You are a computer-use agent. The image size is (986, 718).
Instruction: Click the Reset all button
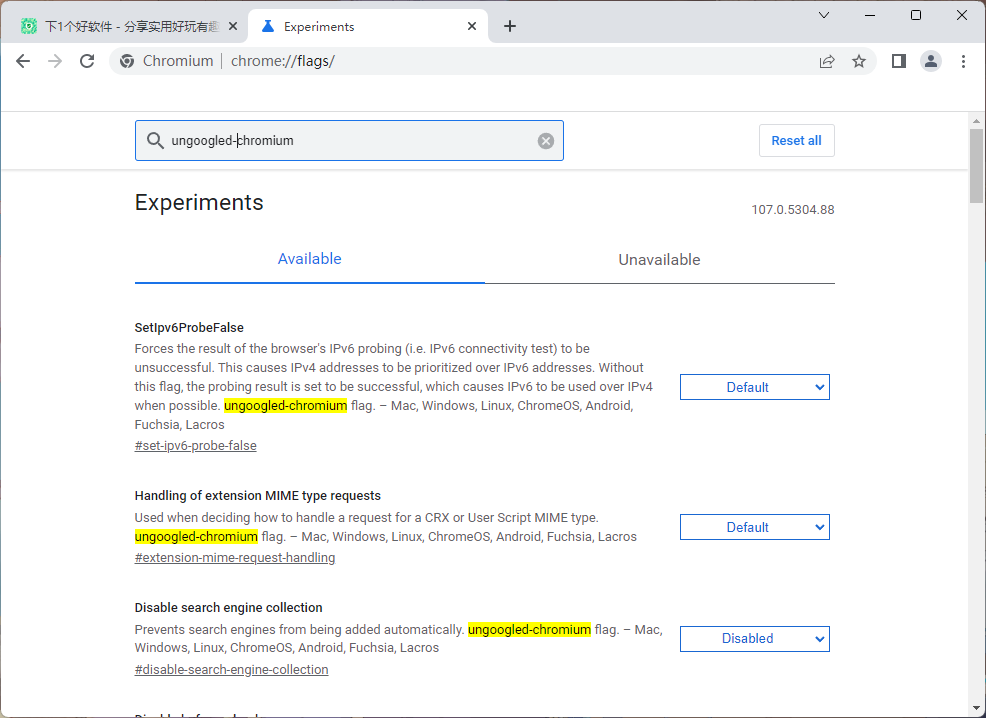pyautogui.click(x=796, y=141)
